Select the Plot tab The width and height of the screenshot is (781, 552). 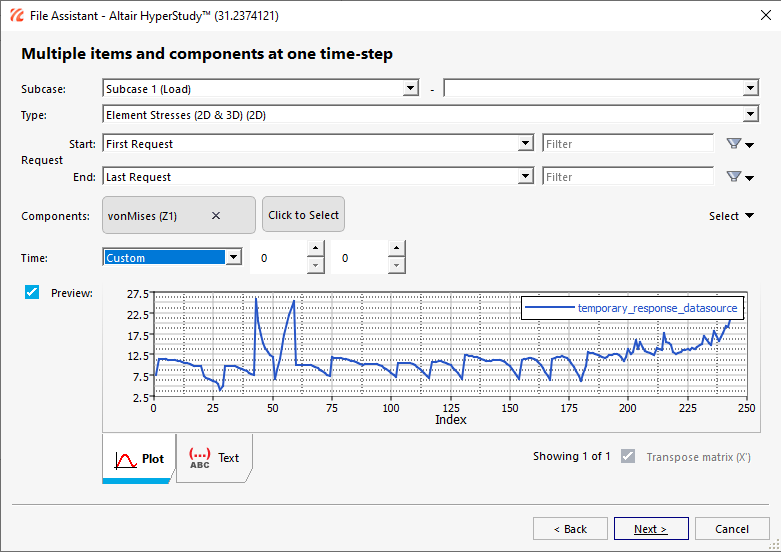139,459
